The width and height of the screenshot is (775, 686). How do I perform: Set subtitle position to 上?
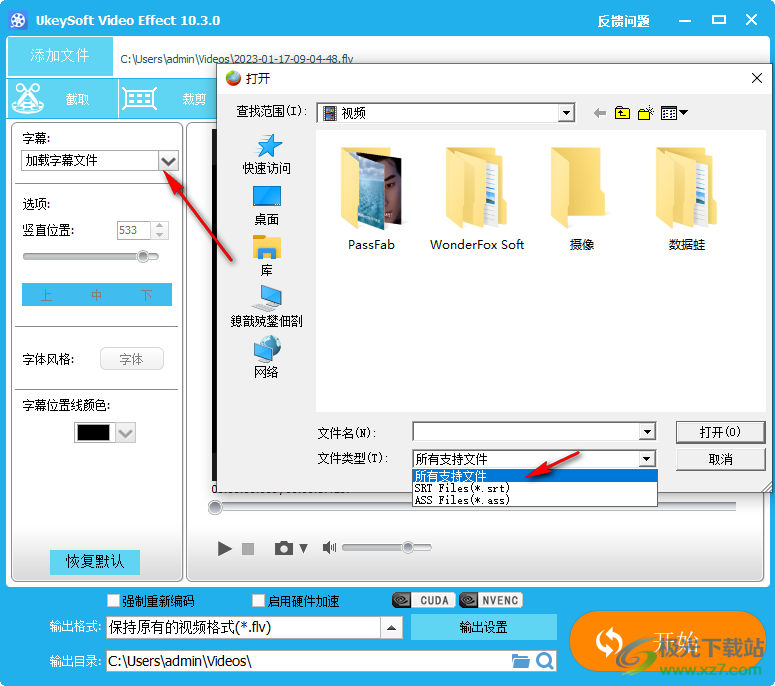[x=46, y=295]
